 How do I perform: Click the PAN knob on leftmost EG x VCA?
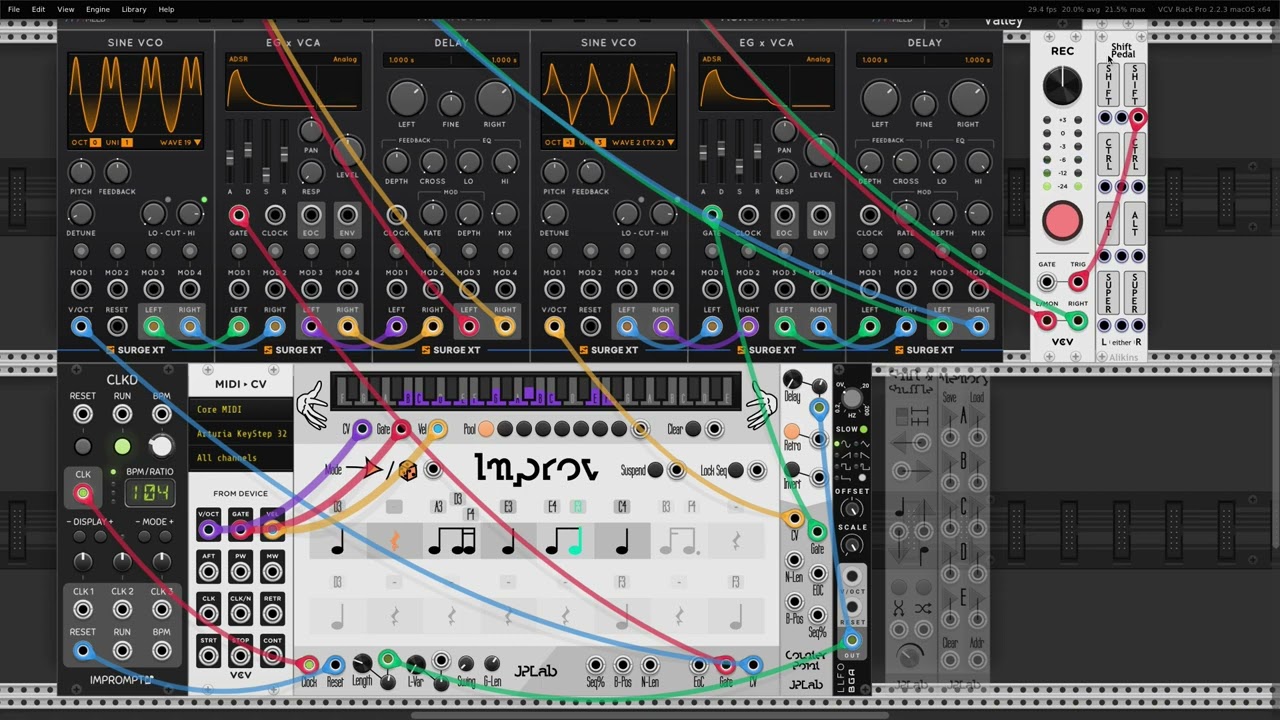point(311,131)
